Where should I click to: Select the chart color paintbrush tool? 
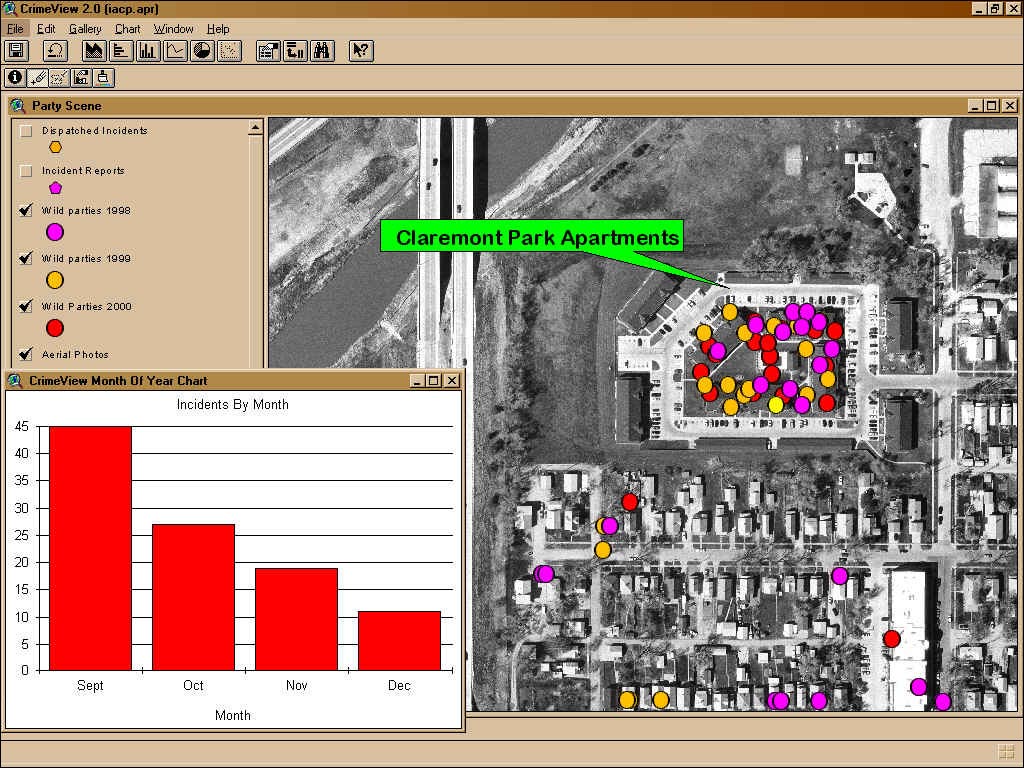104,78
